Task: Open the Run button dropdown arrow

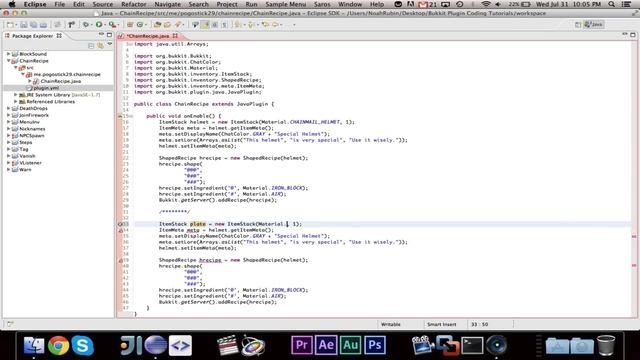Action: (x=104, y=25)
